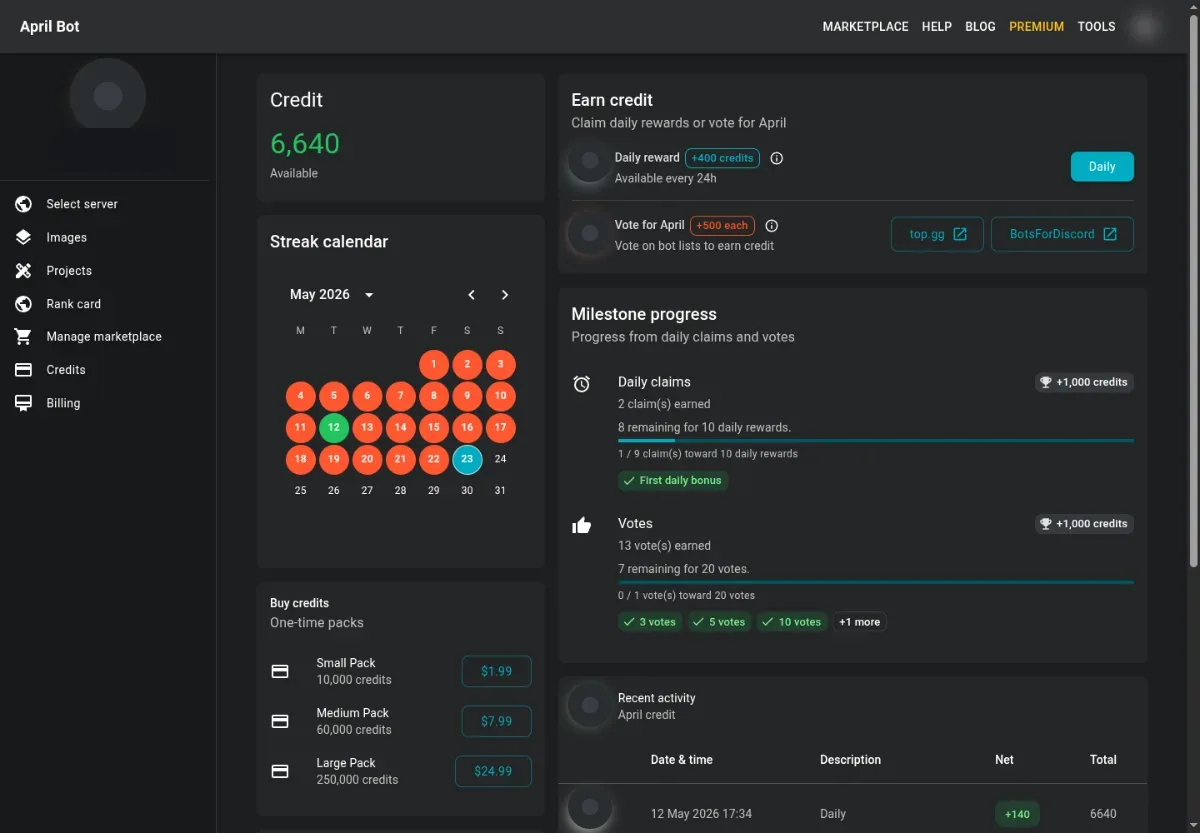Click the profile avatar in sidebar

(108, 96)
